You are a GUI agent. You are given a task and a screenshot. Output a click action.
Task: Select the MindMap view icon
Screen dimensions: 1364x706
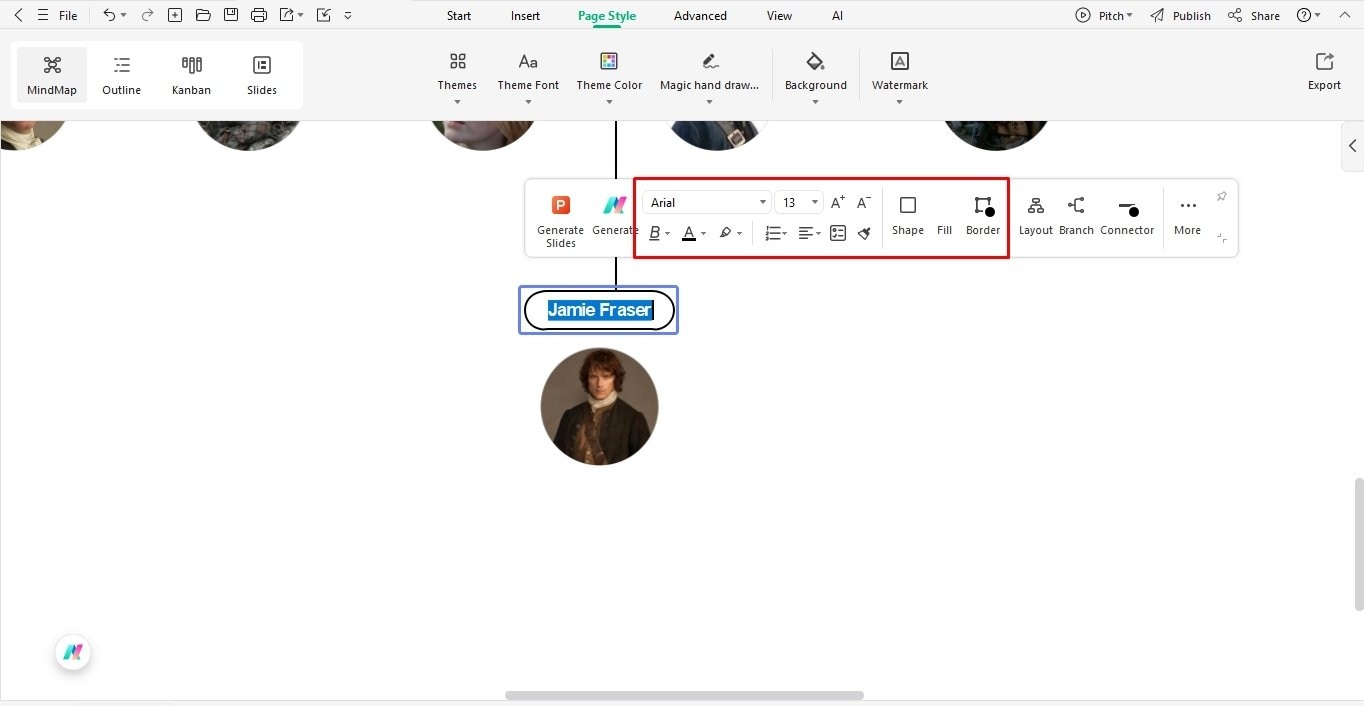[51, 73]
